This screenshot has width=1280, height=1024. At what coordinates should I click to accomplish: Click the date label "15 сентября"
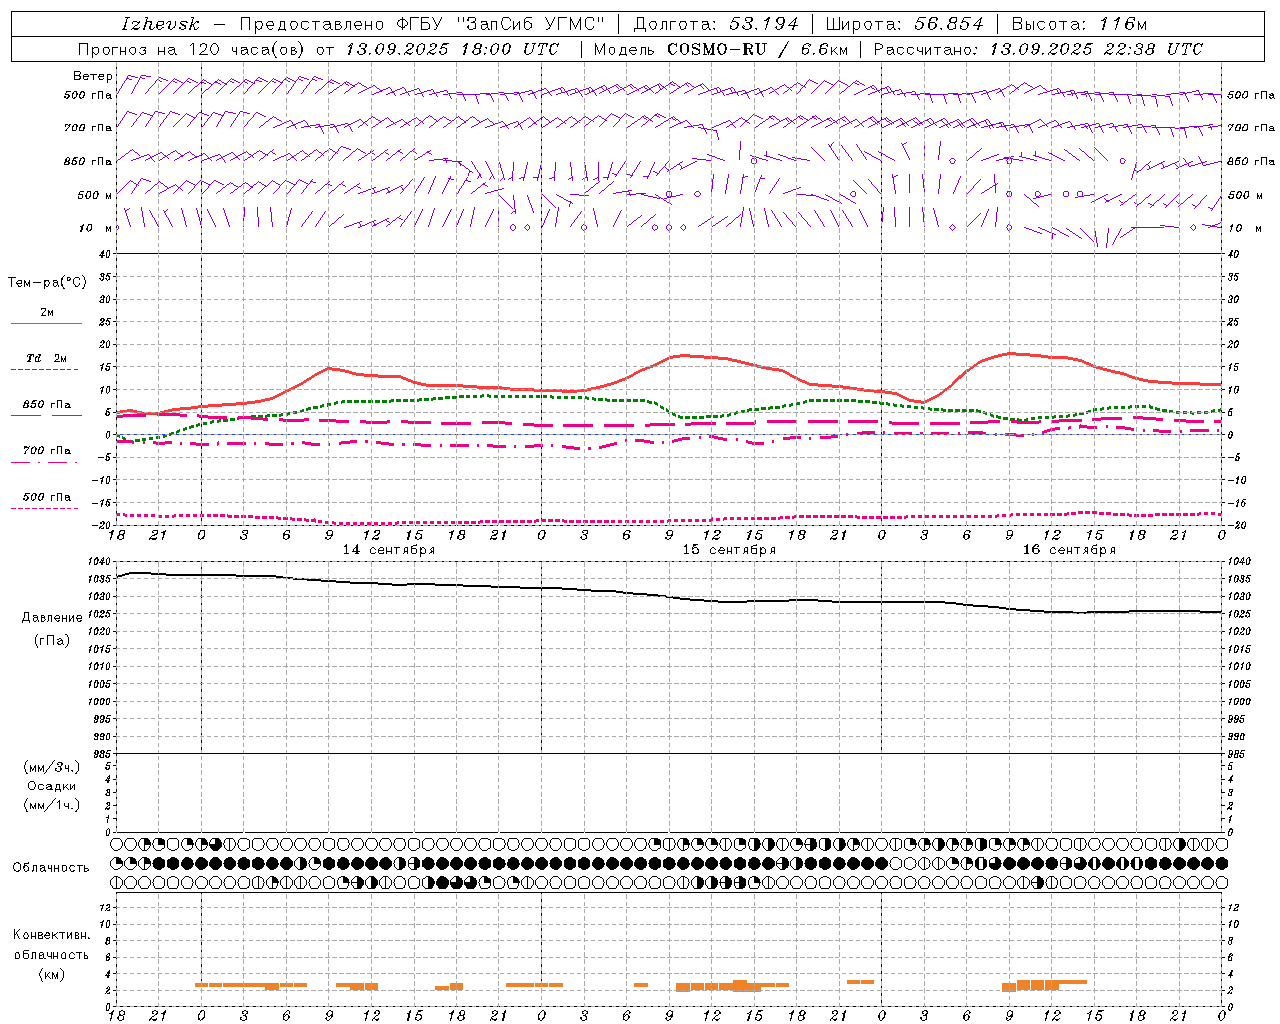729,550
